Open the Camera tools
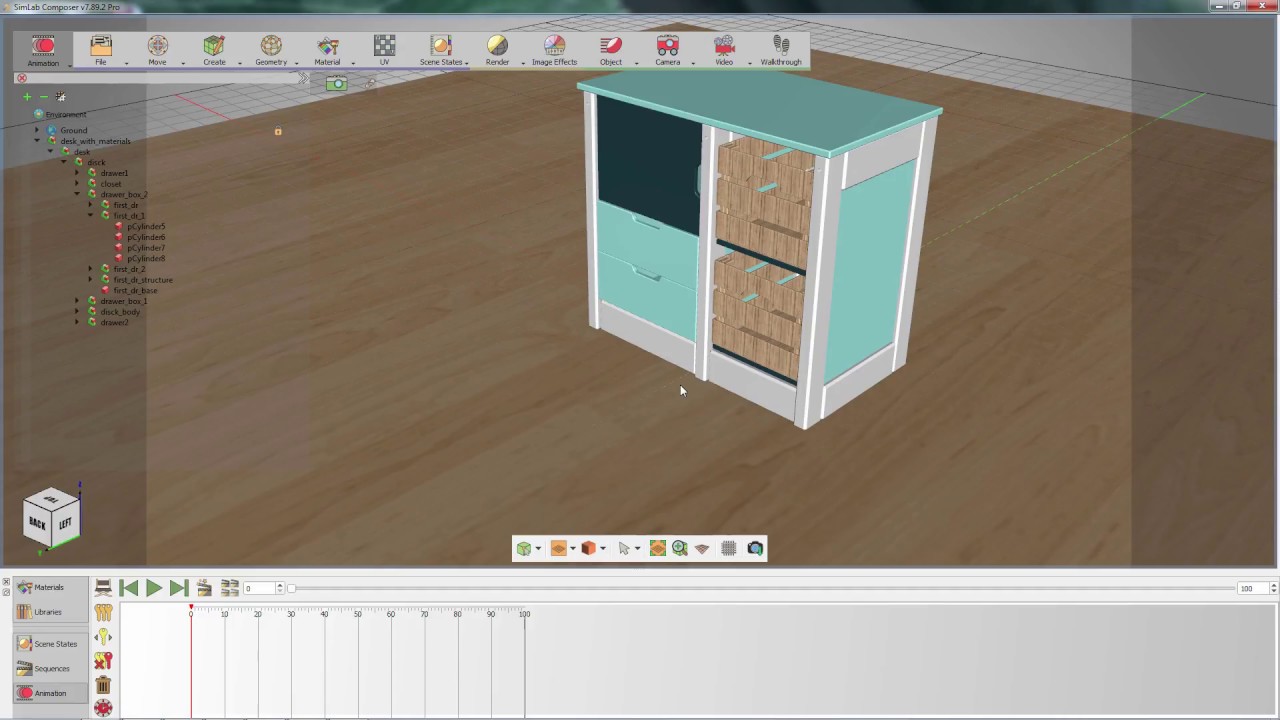Viewport: 1280px width, 720px height. (x=667, y=51)
